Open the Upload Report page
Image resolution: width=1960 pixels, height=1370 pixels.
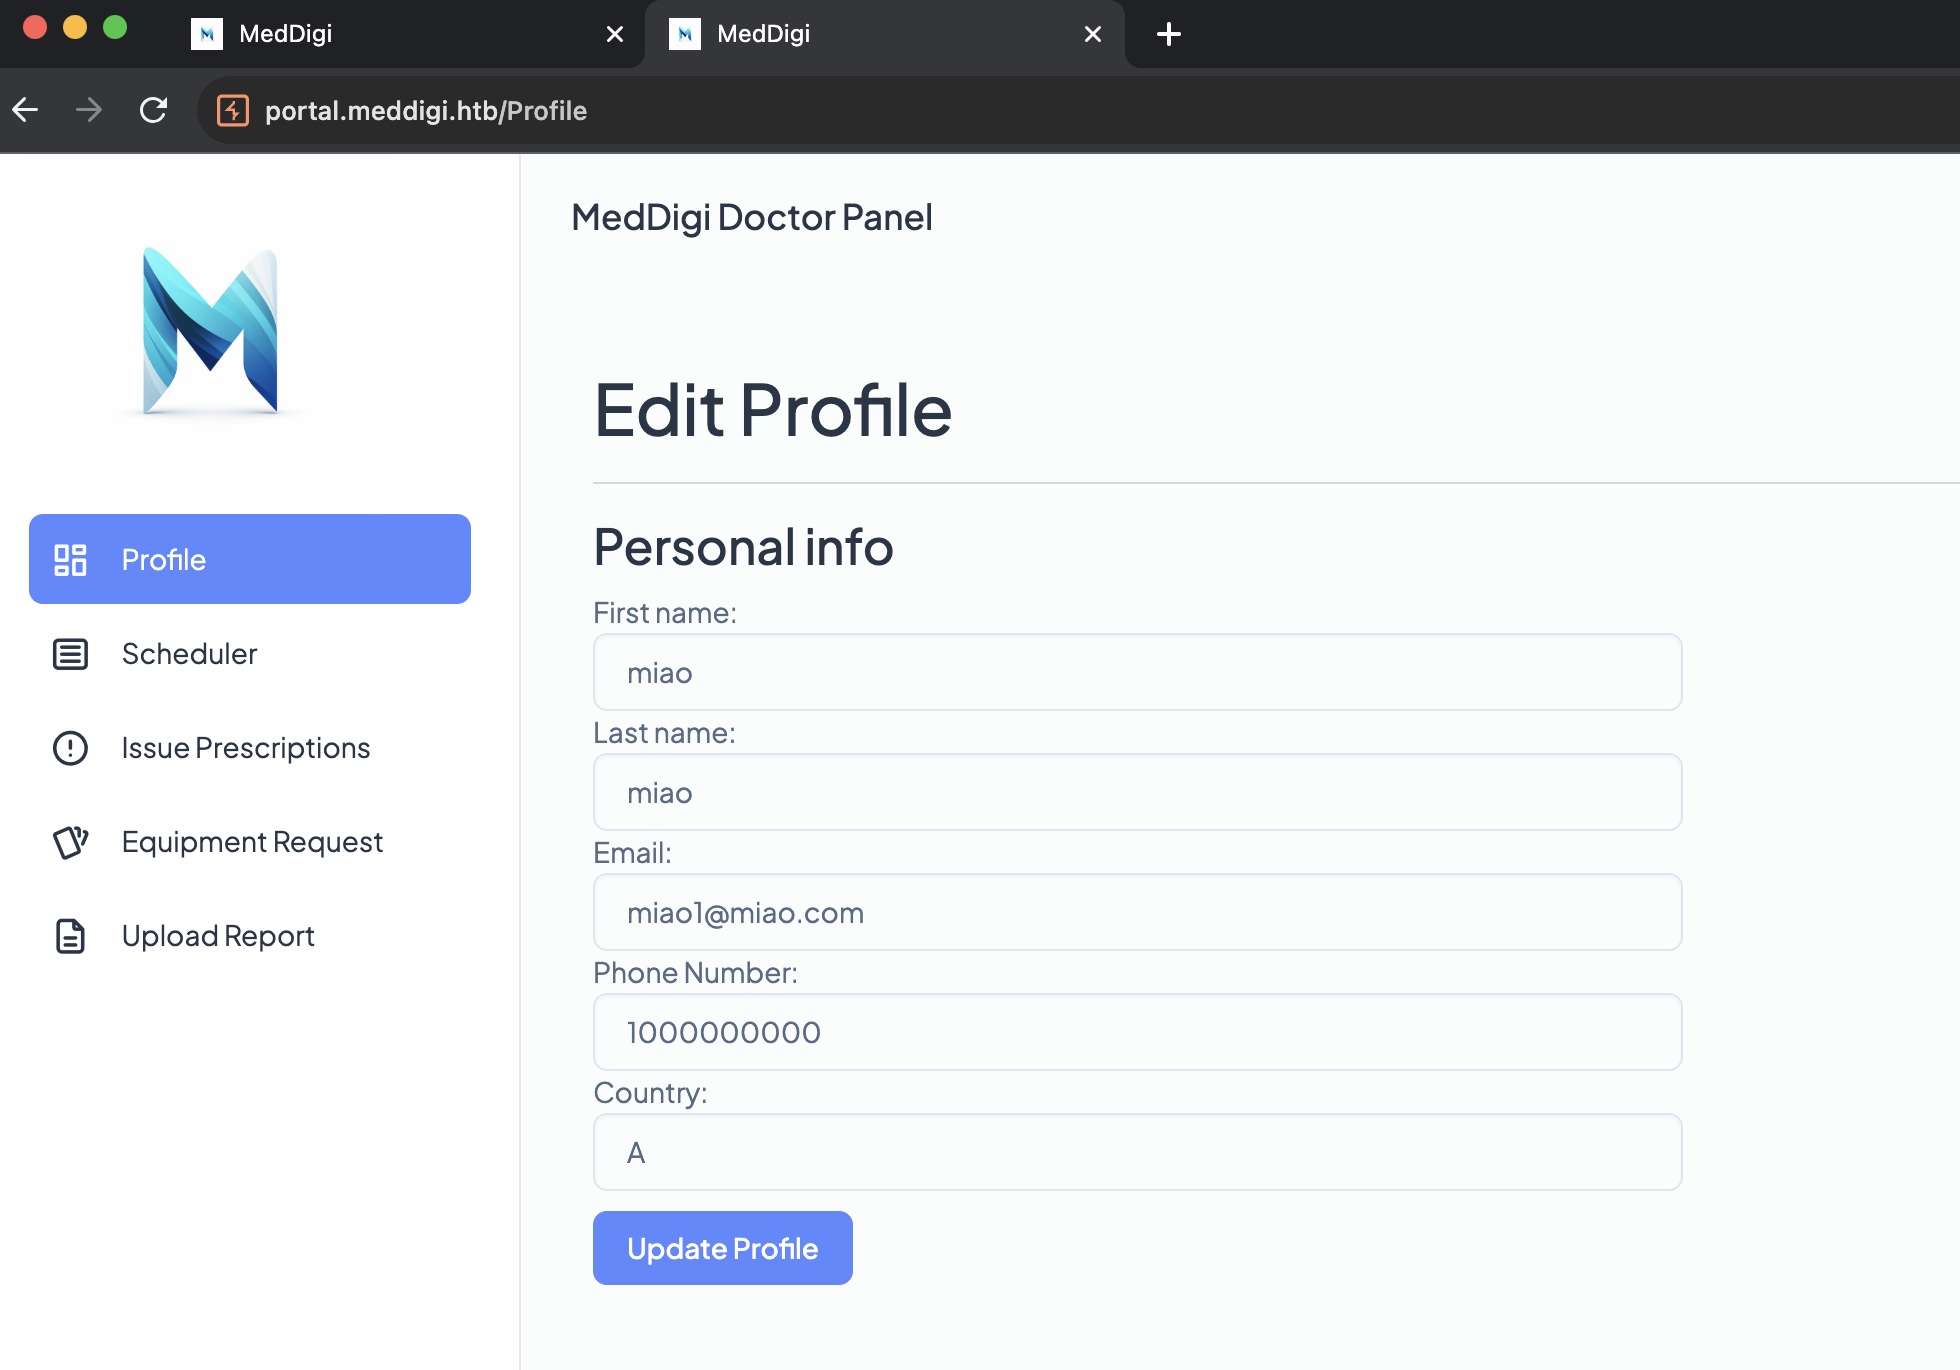[218, 936]
